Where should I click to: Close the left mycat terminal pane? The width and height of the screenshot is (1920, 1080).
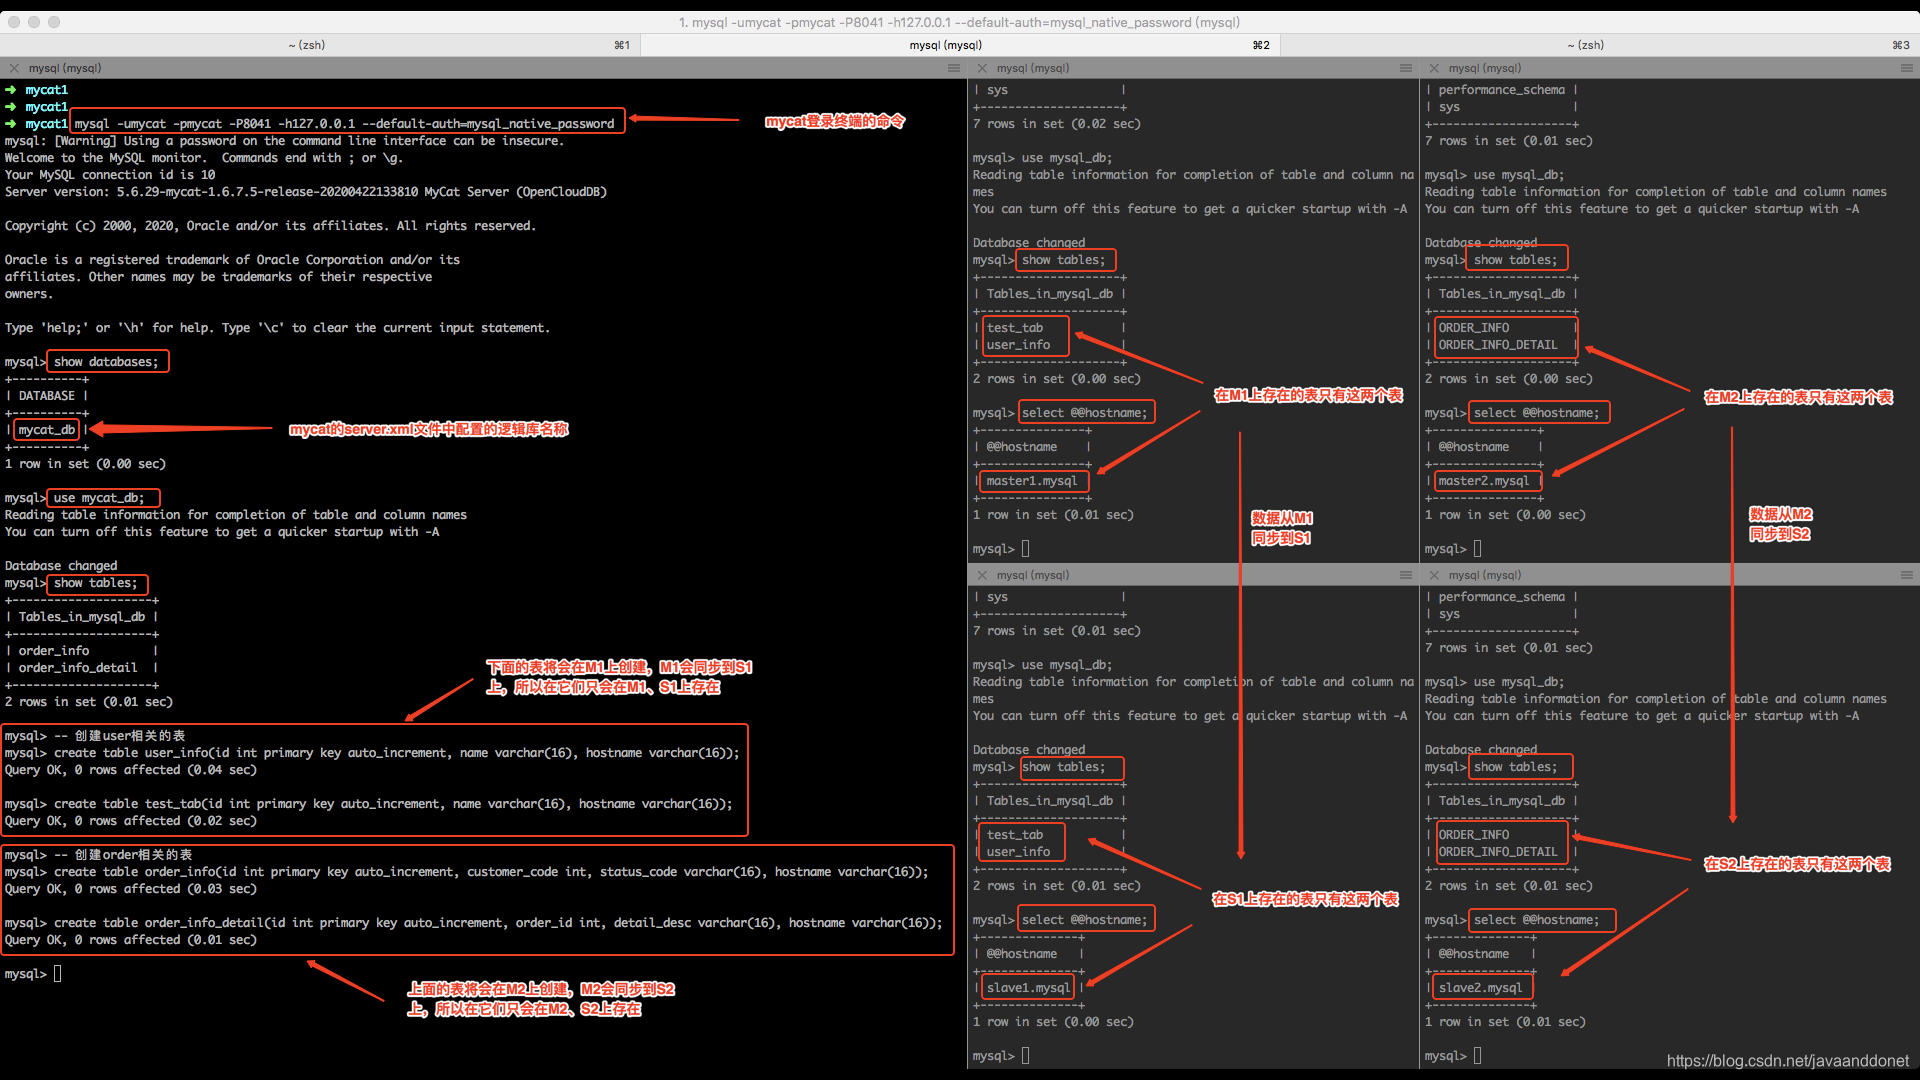coord(14,68)
